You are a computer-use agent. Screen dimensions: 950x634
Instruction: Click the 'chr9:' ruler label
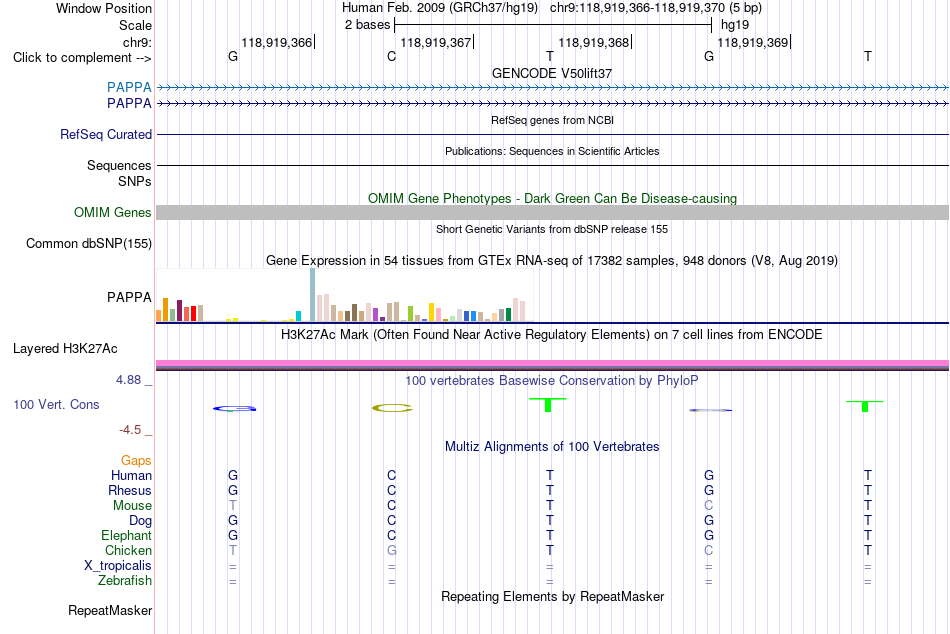tap(137, 42)
